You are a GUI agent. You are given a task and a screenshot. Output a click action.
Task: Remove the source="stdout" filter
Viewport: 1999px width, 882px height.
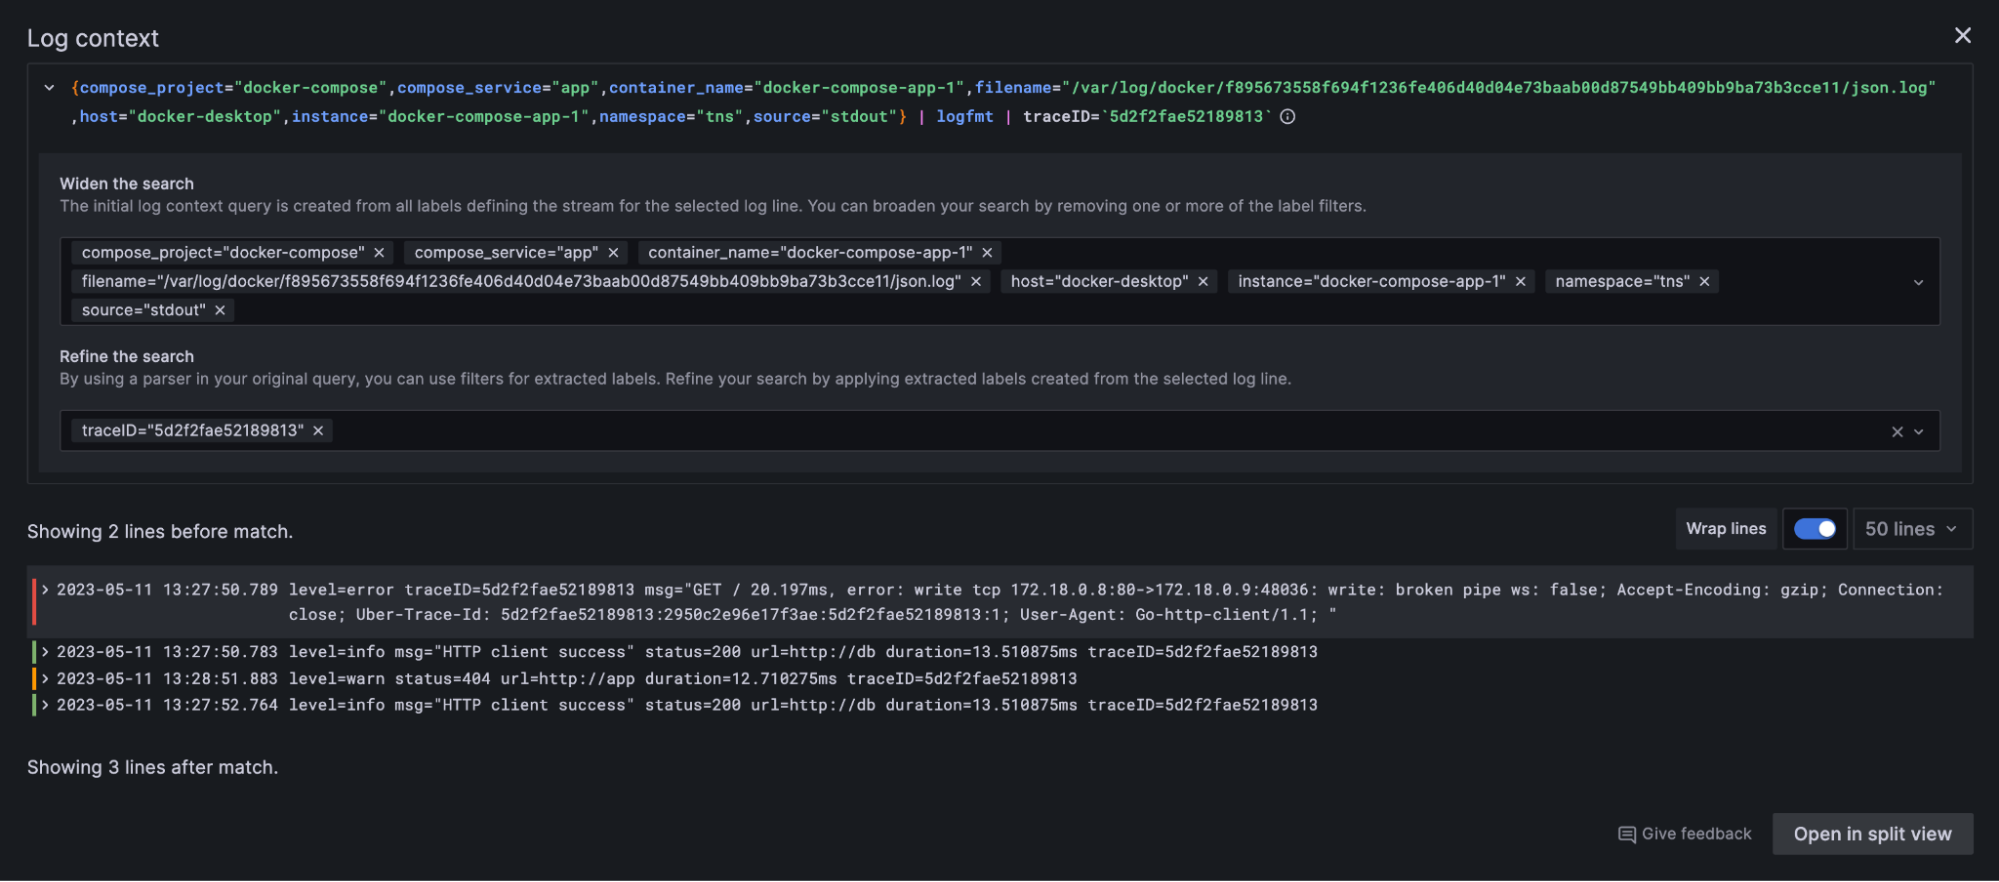tap(220, 311)
